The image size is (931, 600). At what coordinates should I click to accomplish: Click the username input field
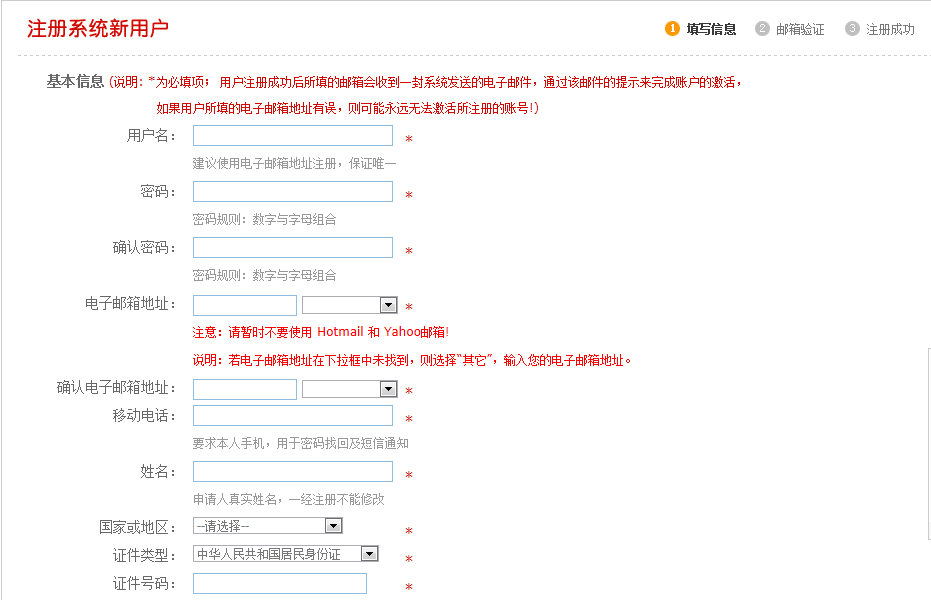coord(293,135)
